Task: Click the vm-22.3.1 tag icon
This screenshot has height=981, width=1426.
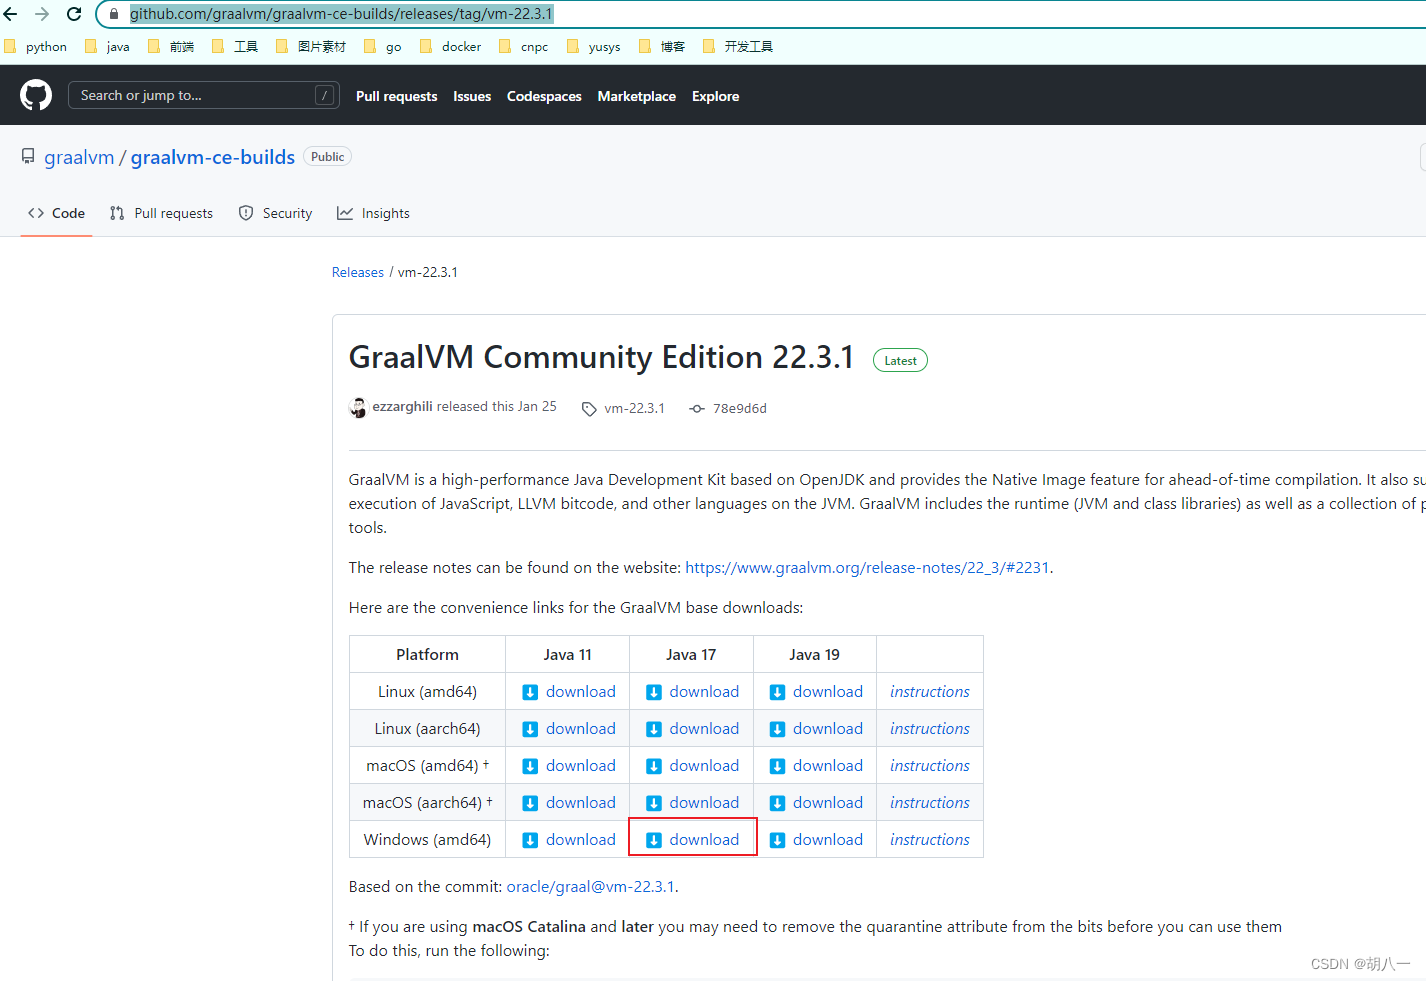Action: click(589, 409)
